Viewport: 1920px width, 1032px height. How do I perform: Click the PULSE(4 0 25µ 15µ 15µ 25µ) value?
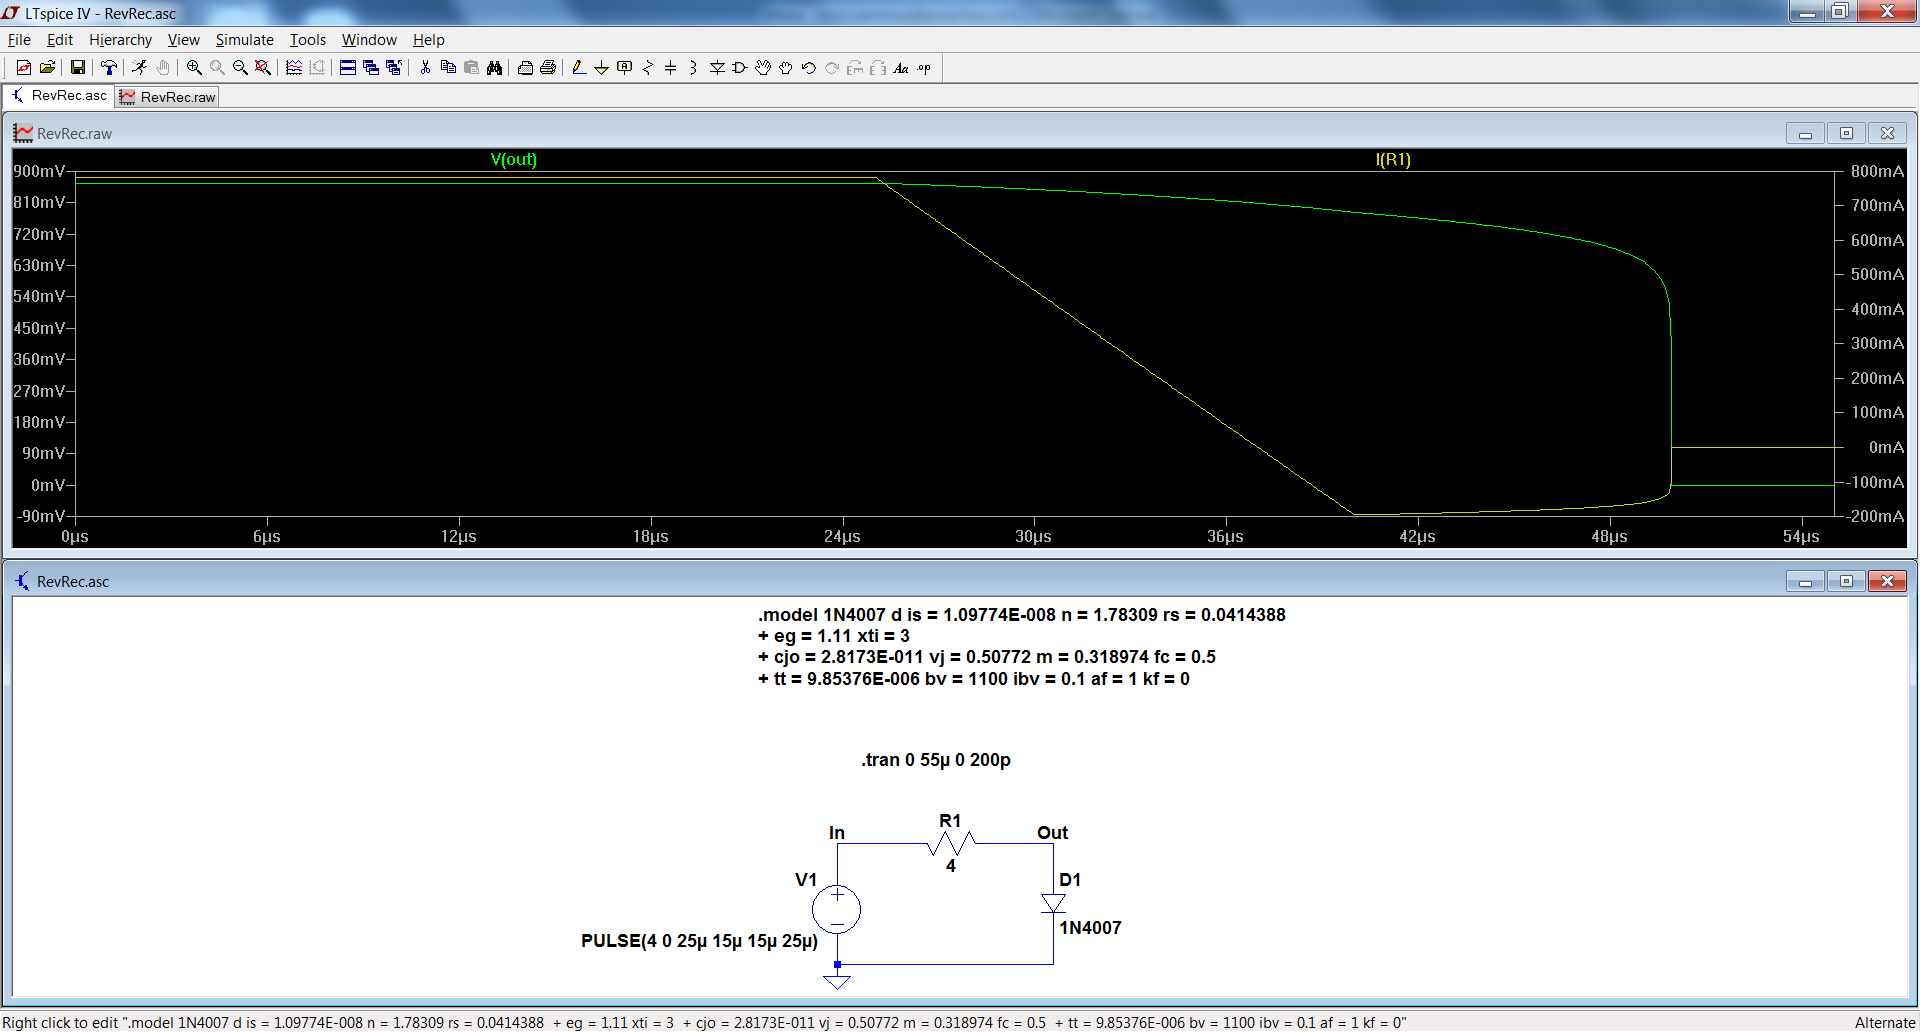[699, 941]
